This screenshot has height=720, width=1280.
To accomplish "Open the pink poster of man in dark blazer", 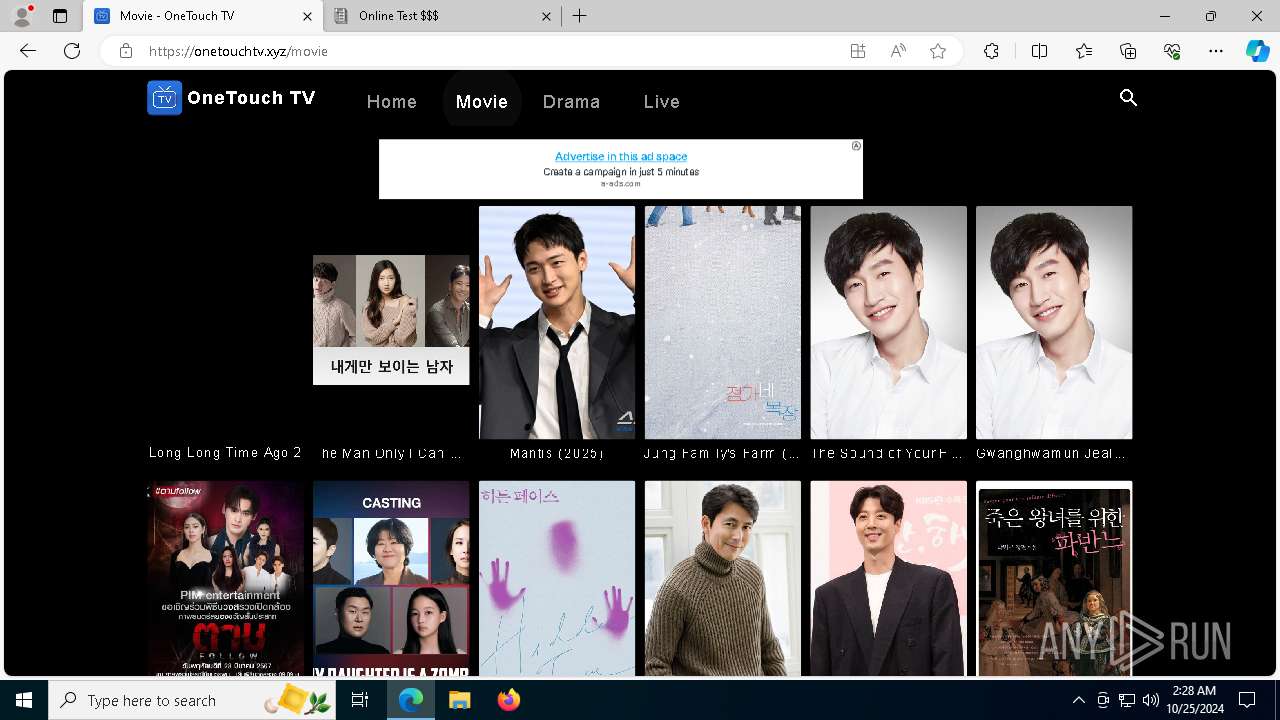I will (x=889, y=579).
